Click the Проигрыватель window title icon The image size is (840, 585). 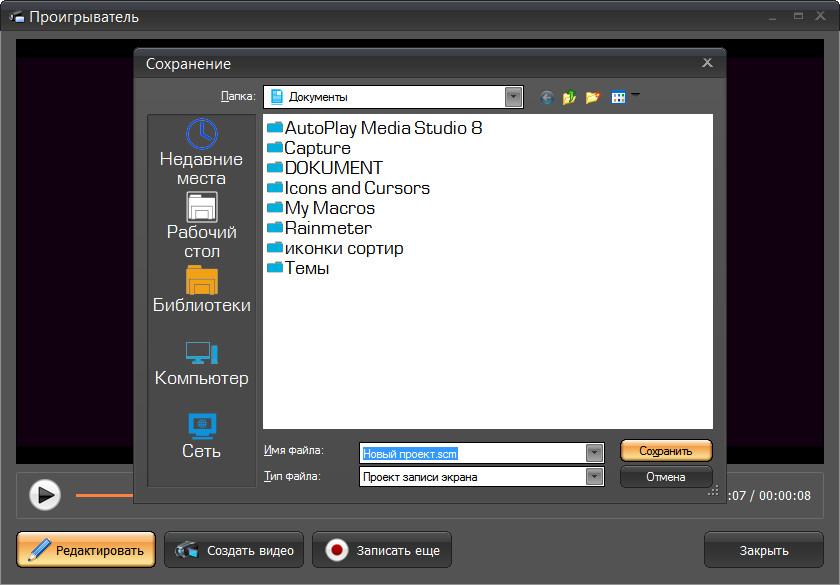pos(17,18)
